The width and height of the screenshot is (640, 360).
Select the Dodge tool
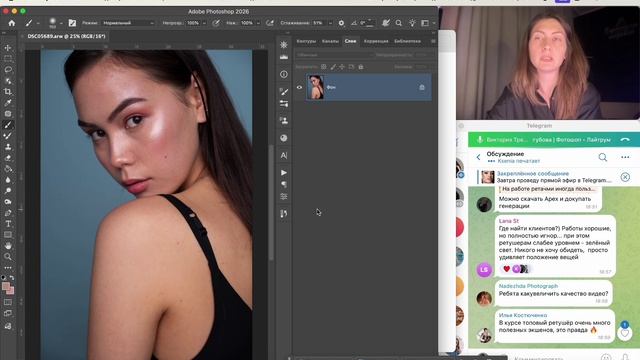click(8, 191)
